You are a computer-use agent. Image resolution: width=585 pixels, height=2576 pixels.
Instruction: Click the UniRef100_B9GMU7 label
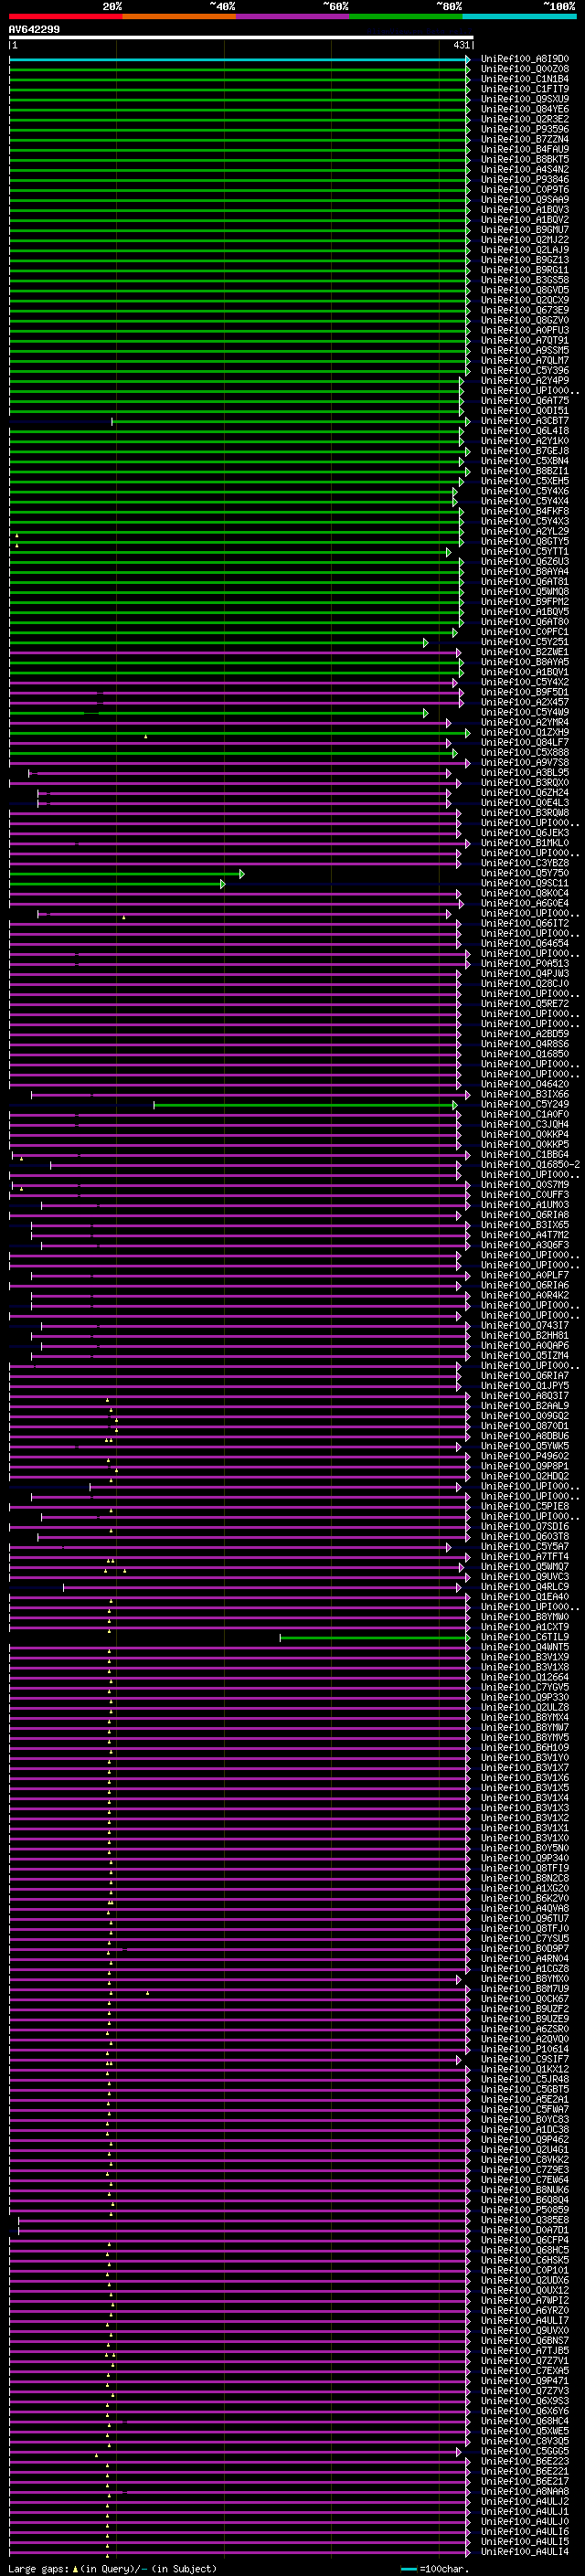(525, 230)
